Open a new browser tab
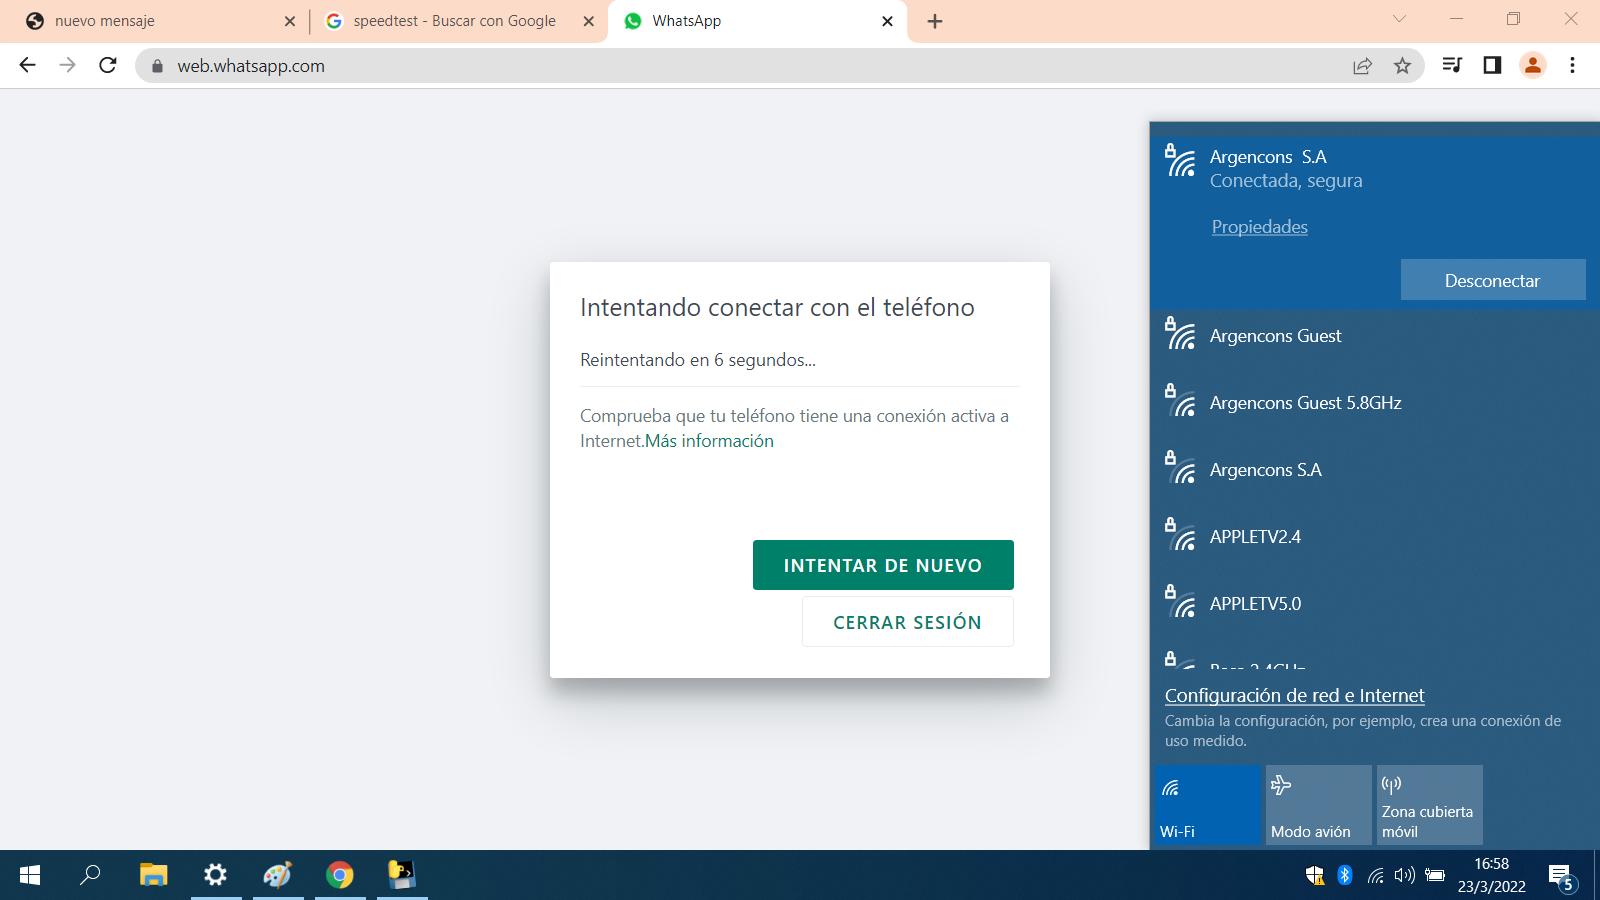This screenshot has width=1600, height=900. point(935,21)
